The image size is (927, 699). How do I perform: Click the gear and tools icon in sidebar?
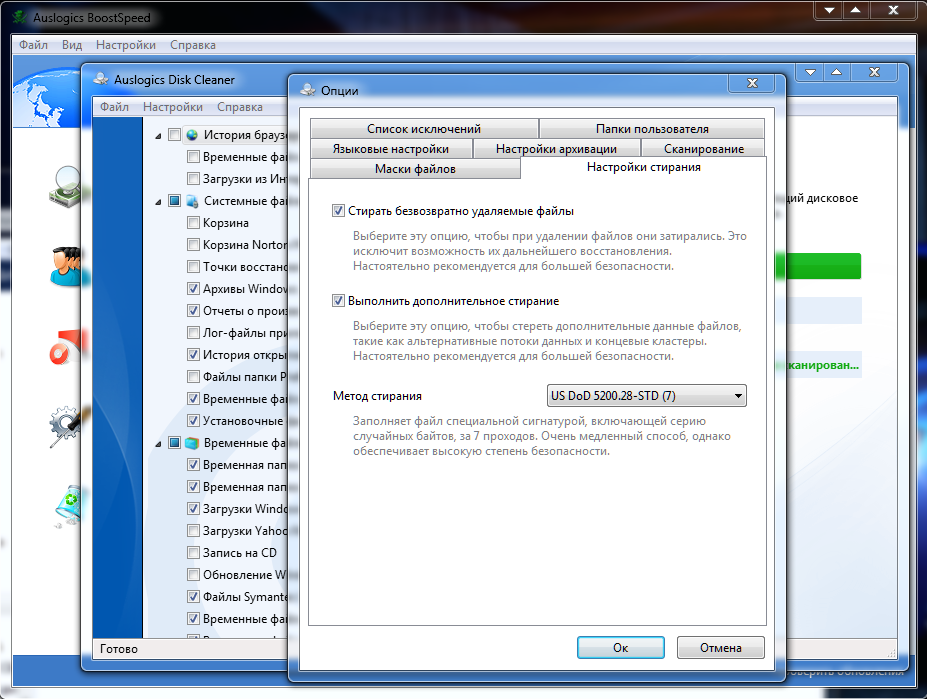(x=67, y=426)
